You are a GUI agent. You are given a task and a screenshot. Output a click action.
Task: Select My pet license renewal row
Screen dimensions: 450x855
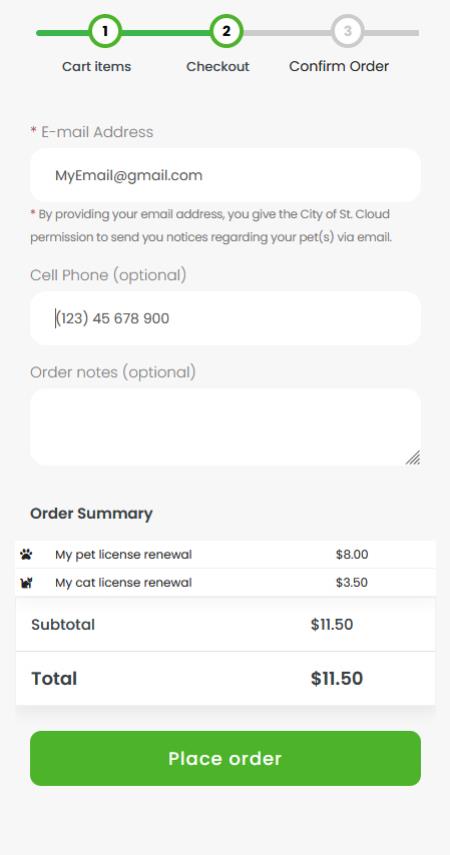pos(225,555)
